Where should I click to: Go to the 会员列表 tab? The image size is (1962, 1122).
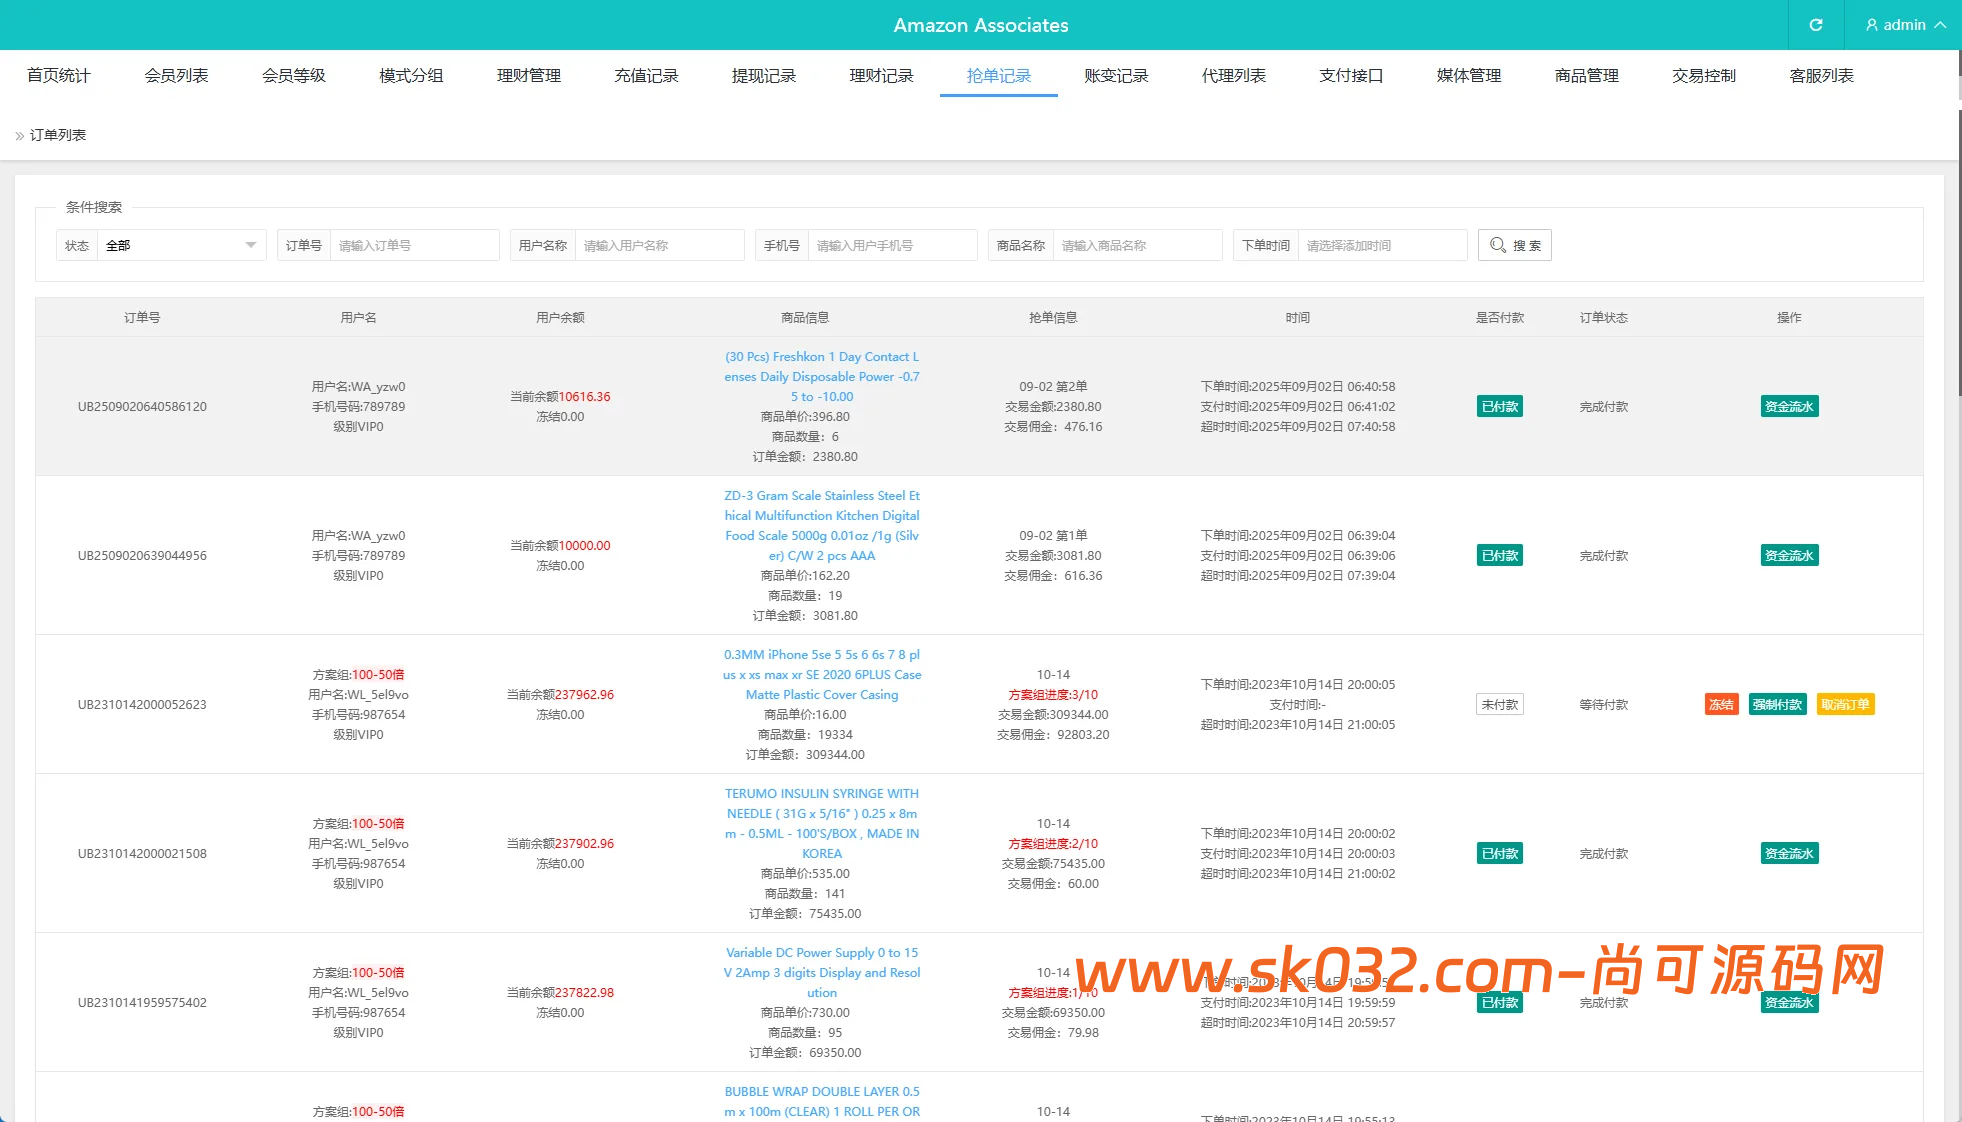(x=176, y=76)
